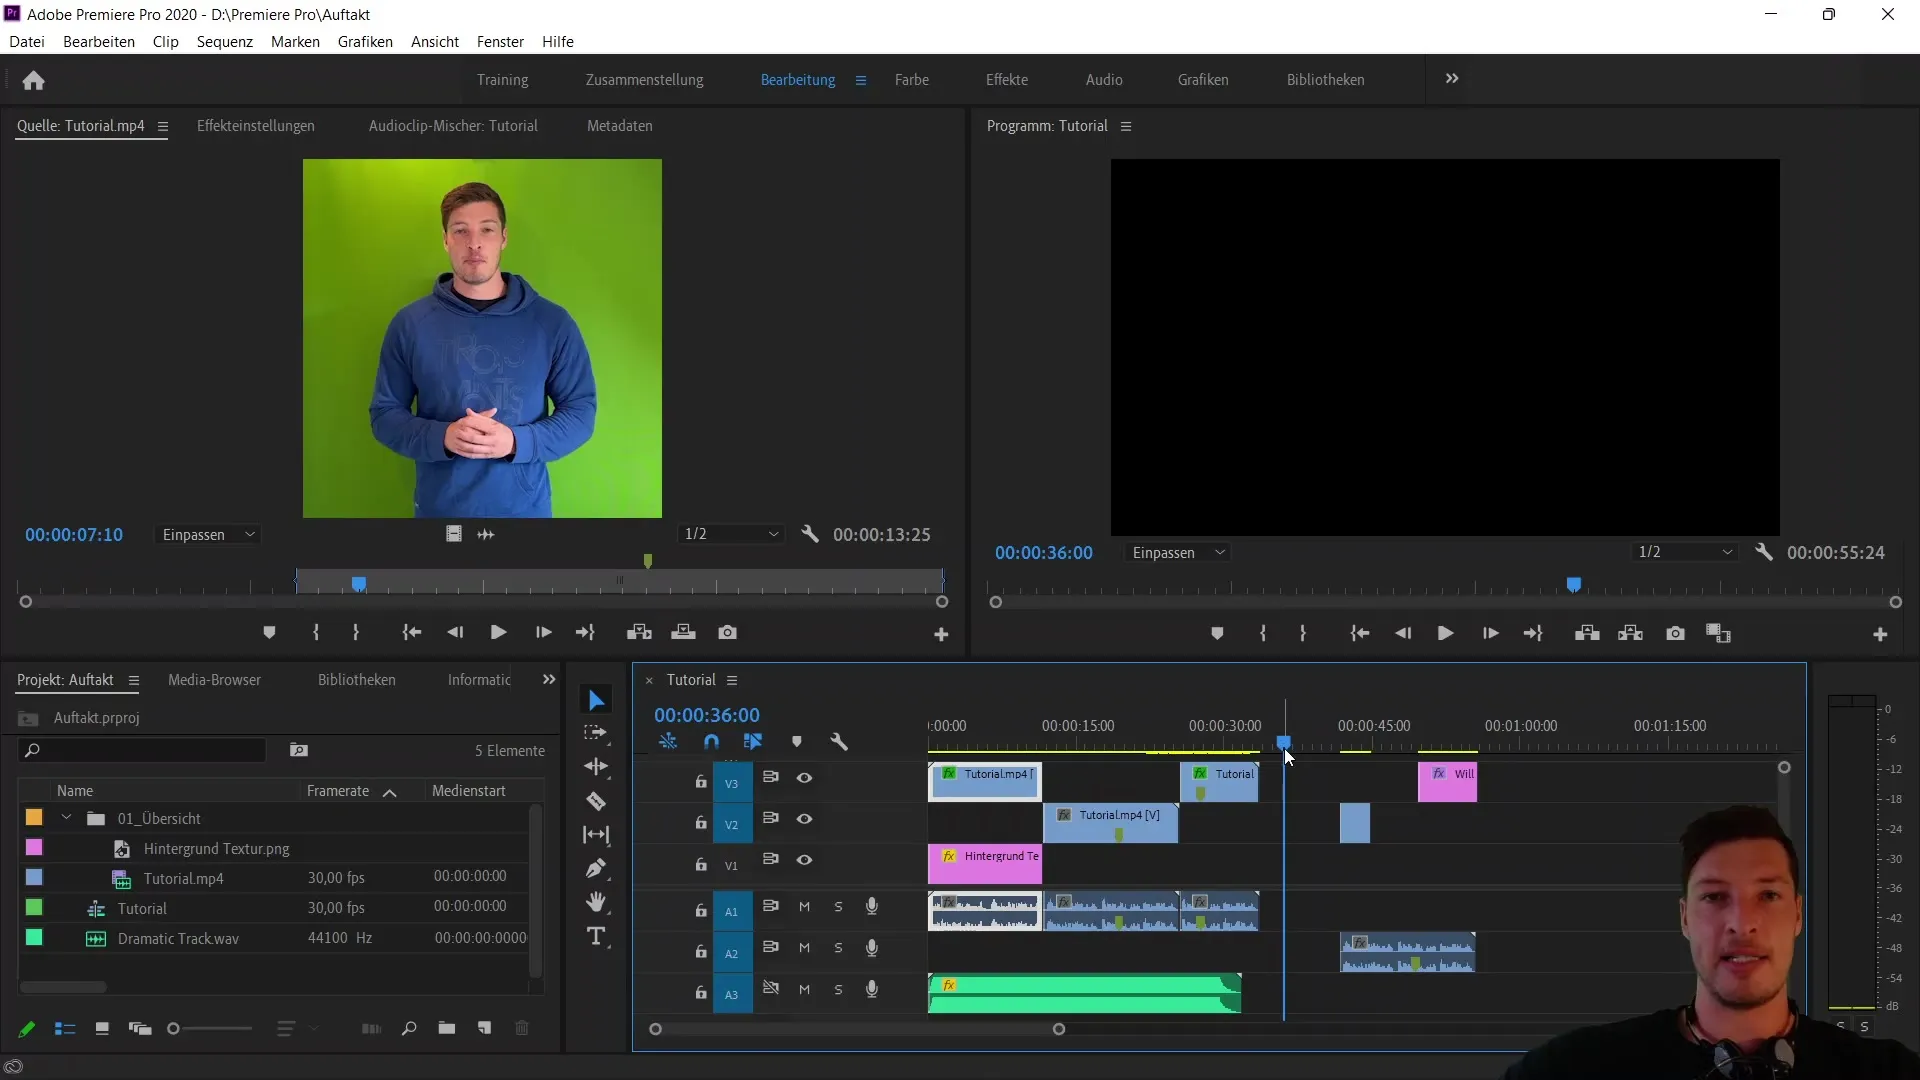Switch to the Farbe workspace tab

[911, 80]
